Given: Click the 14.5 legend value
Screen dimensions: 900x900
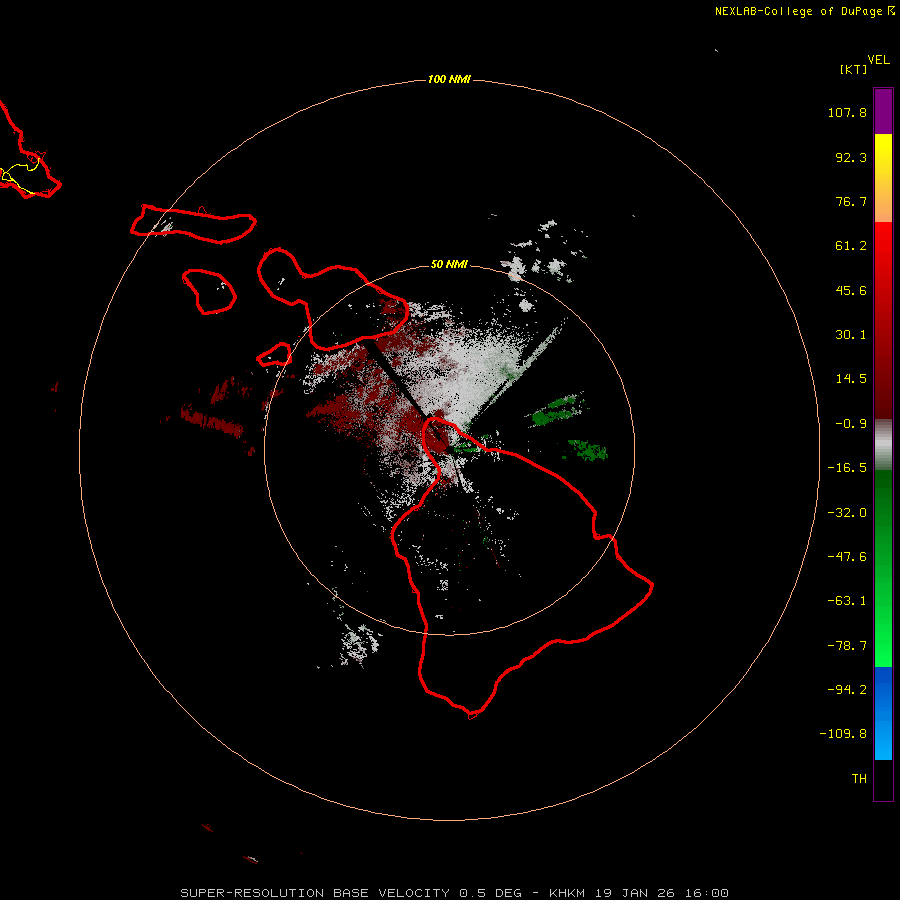Looking at the screenshot, I should pos(851,379).
